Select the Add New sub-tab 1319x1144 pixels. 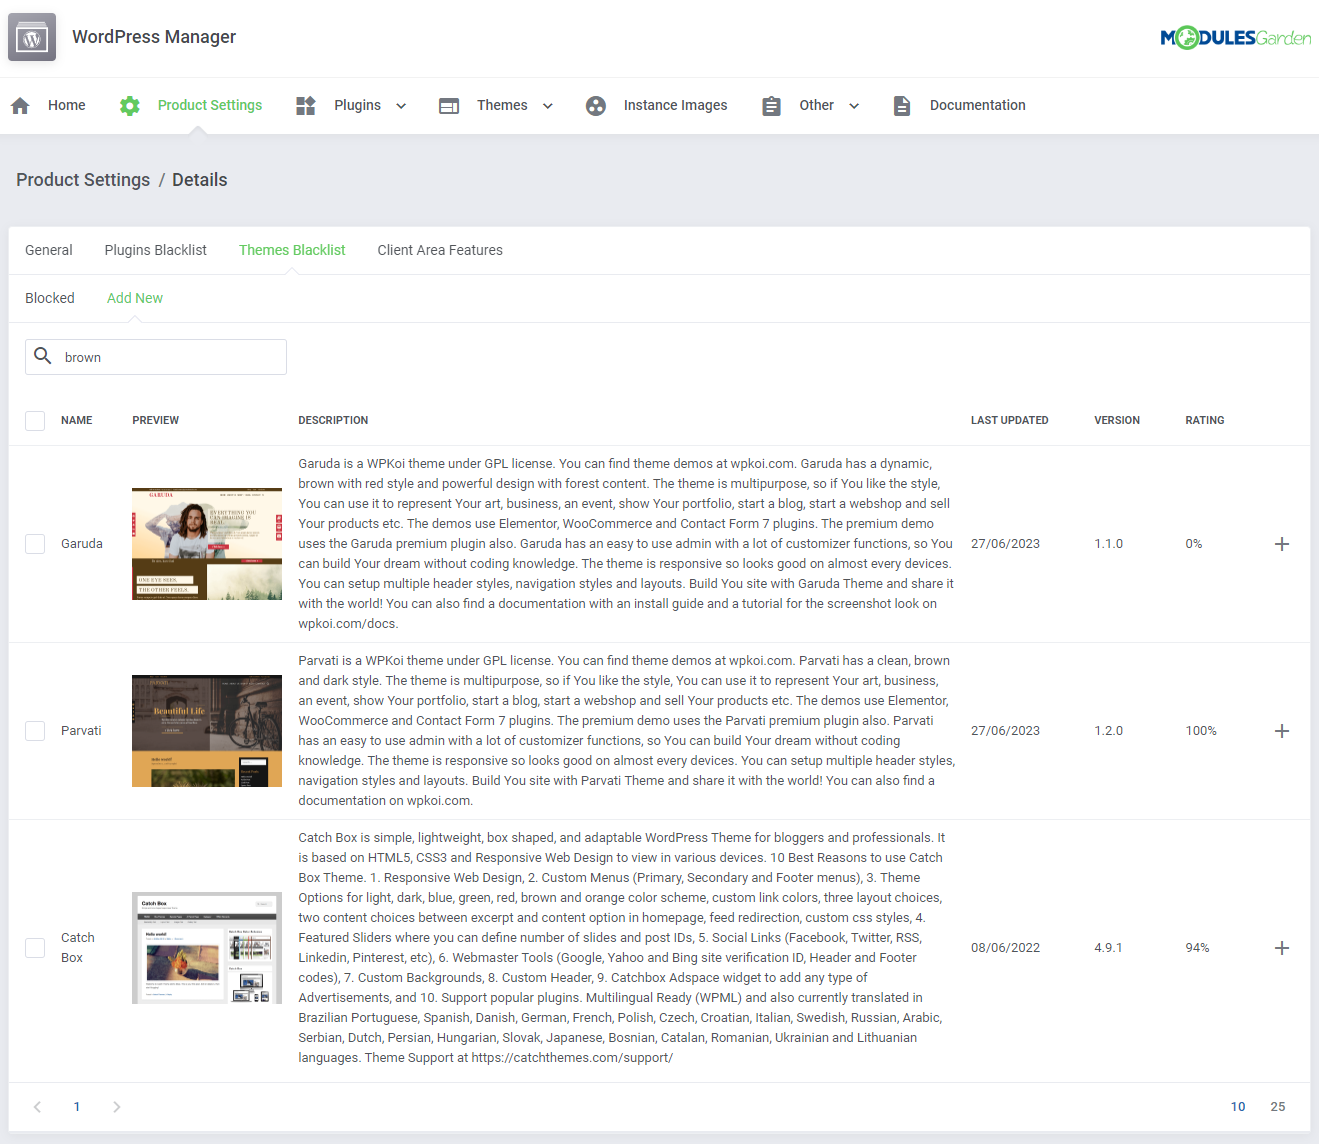tap(135, 298)
